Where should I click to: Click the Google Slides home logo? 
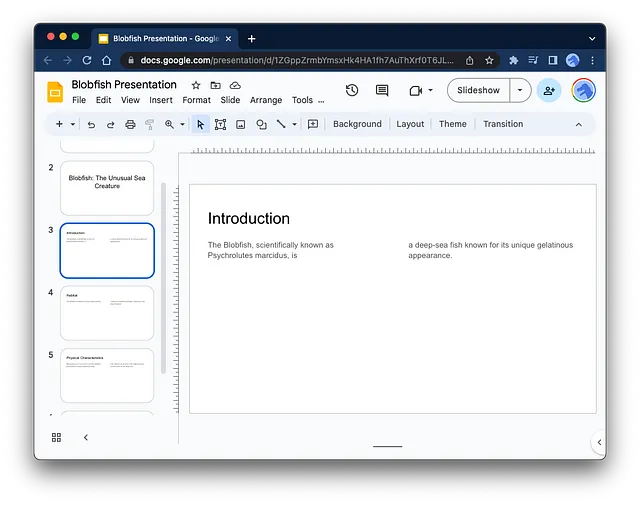[x=55, y=92]
